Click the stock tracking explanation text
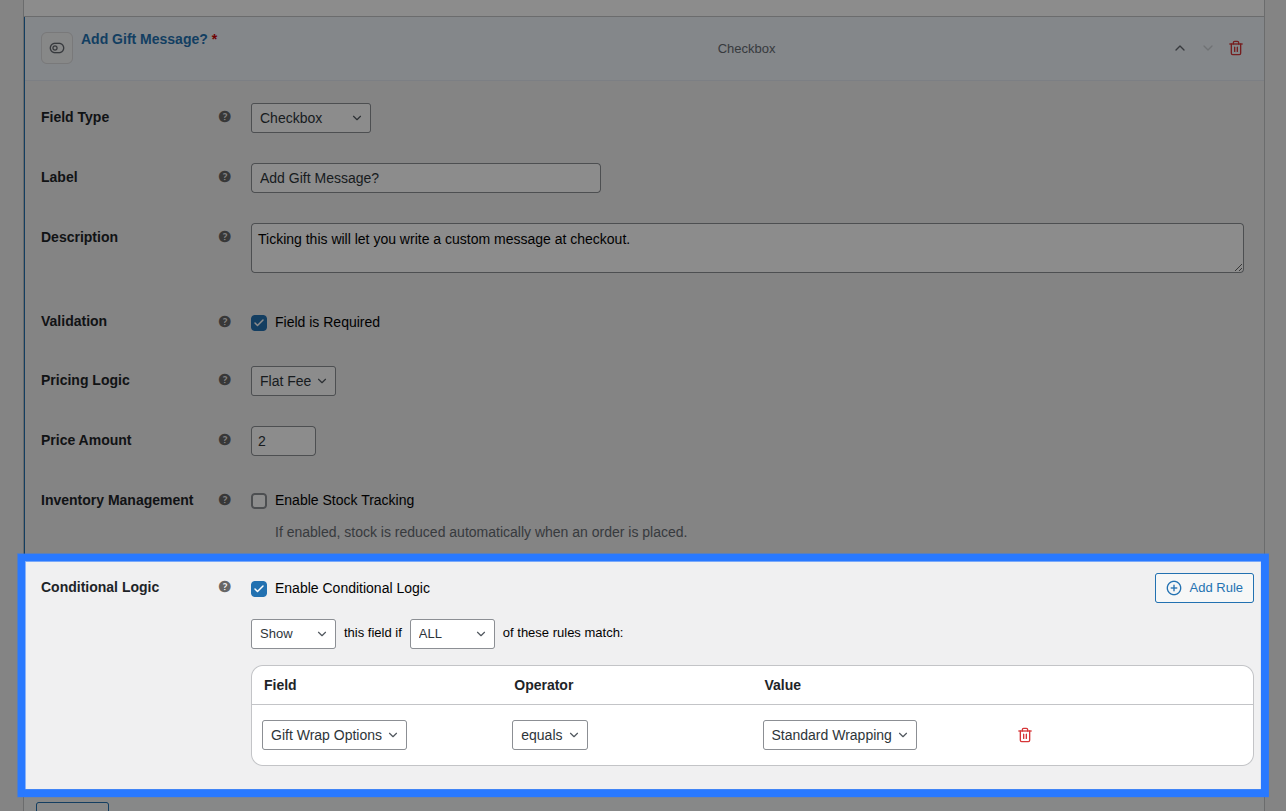Screen dimensions: 1286x811 [x=481, y=532]
